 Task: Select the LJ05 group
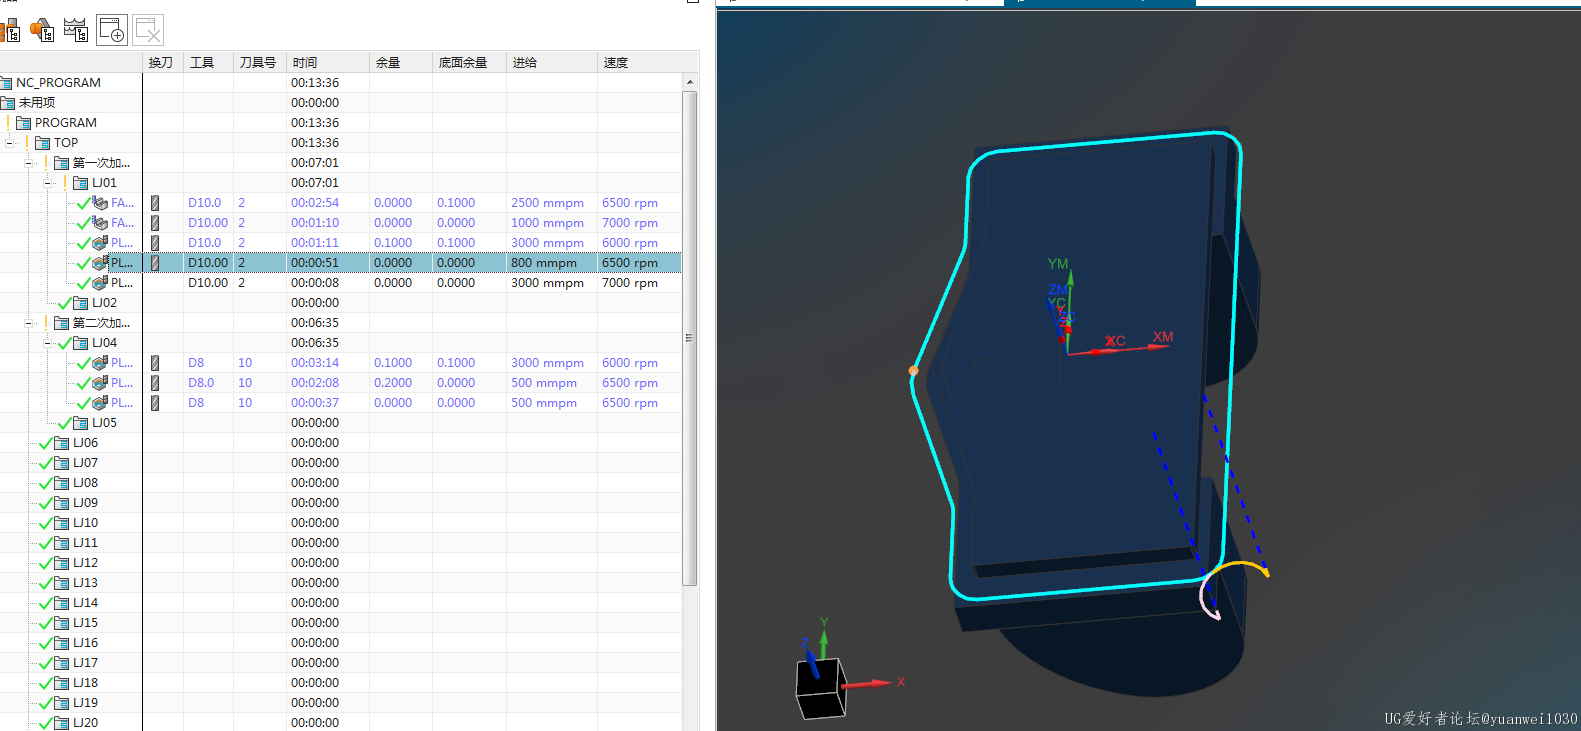pos(104,423)
